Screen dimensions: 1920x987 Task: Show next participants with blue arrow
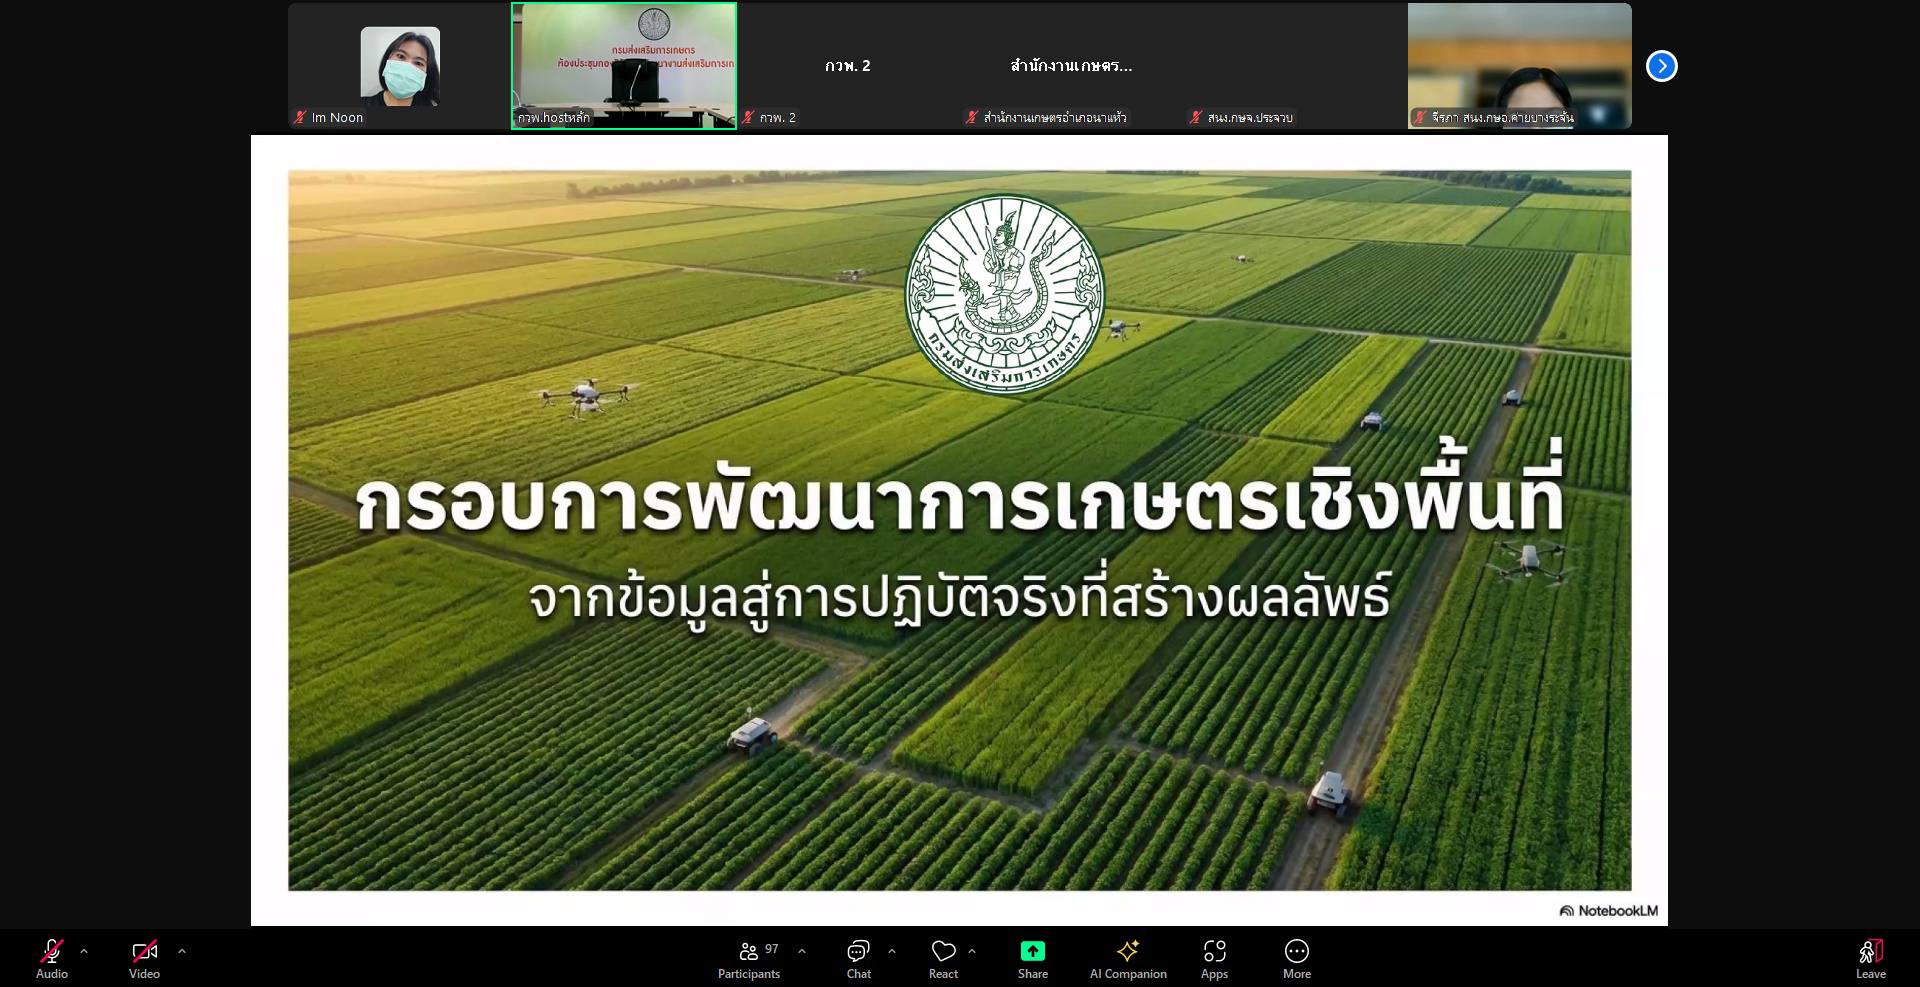(x=1661, y=66)
